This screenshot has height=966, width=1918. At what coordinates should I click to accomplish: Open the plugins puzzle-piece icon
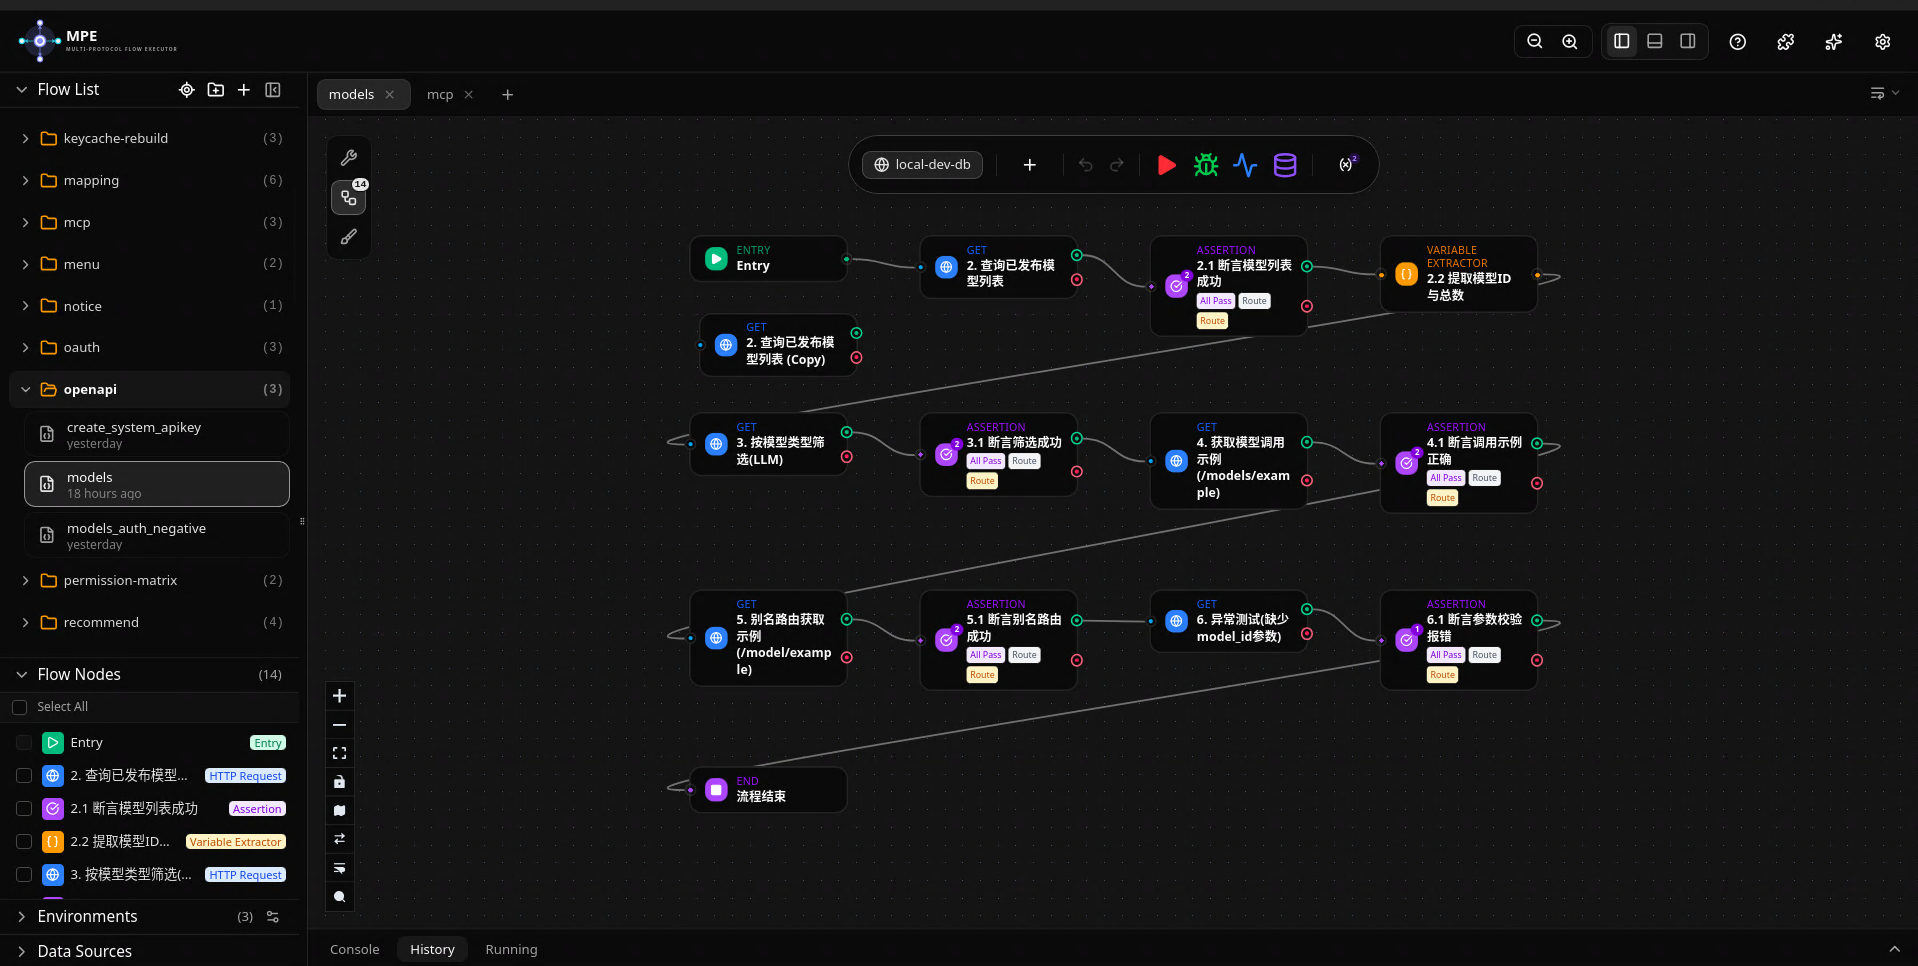[1786, 41]
